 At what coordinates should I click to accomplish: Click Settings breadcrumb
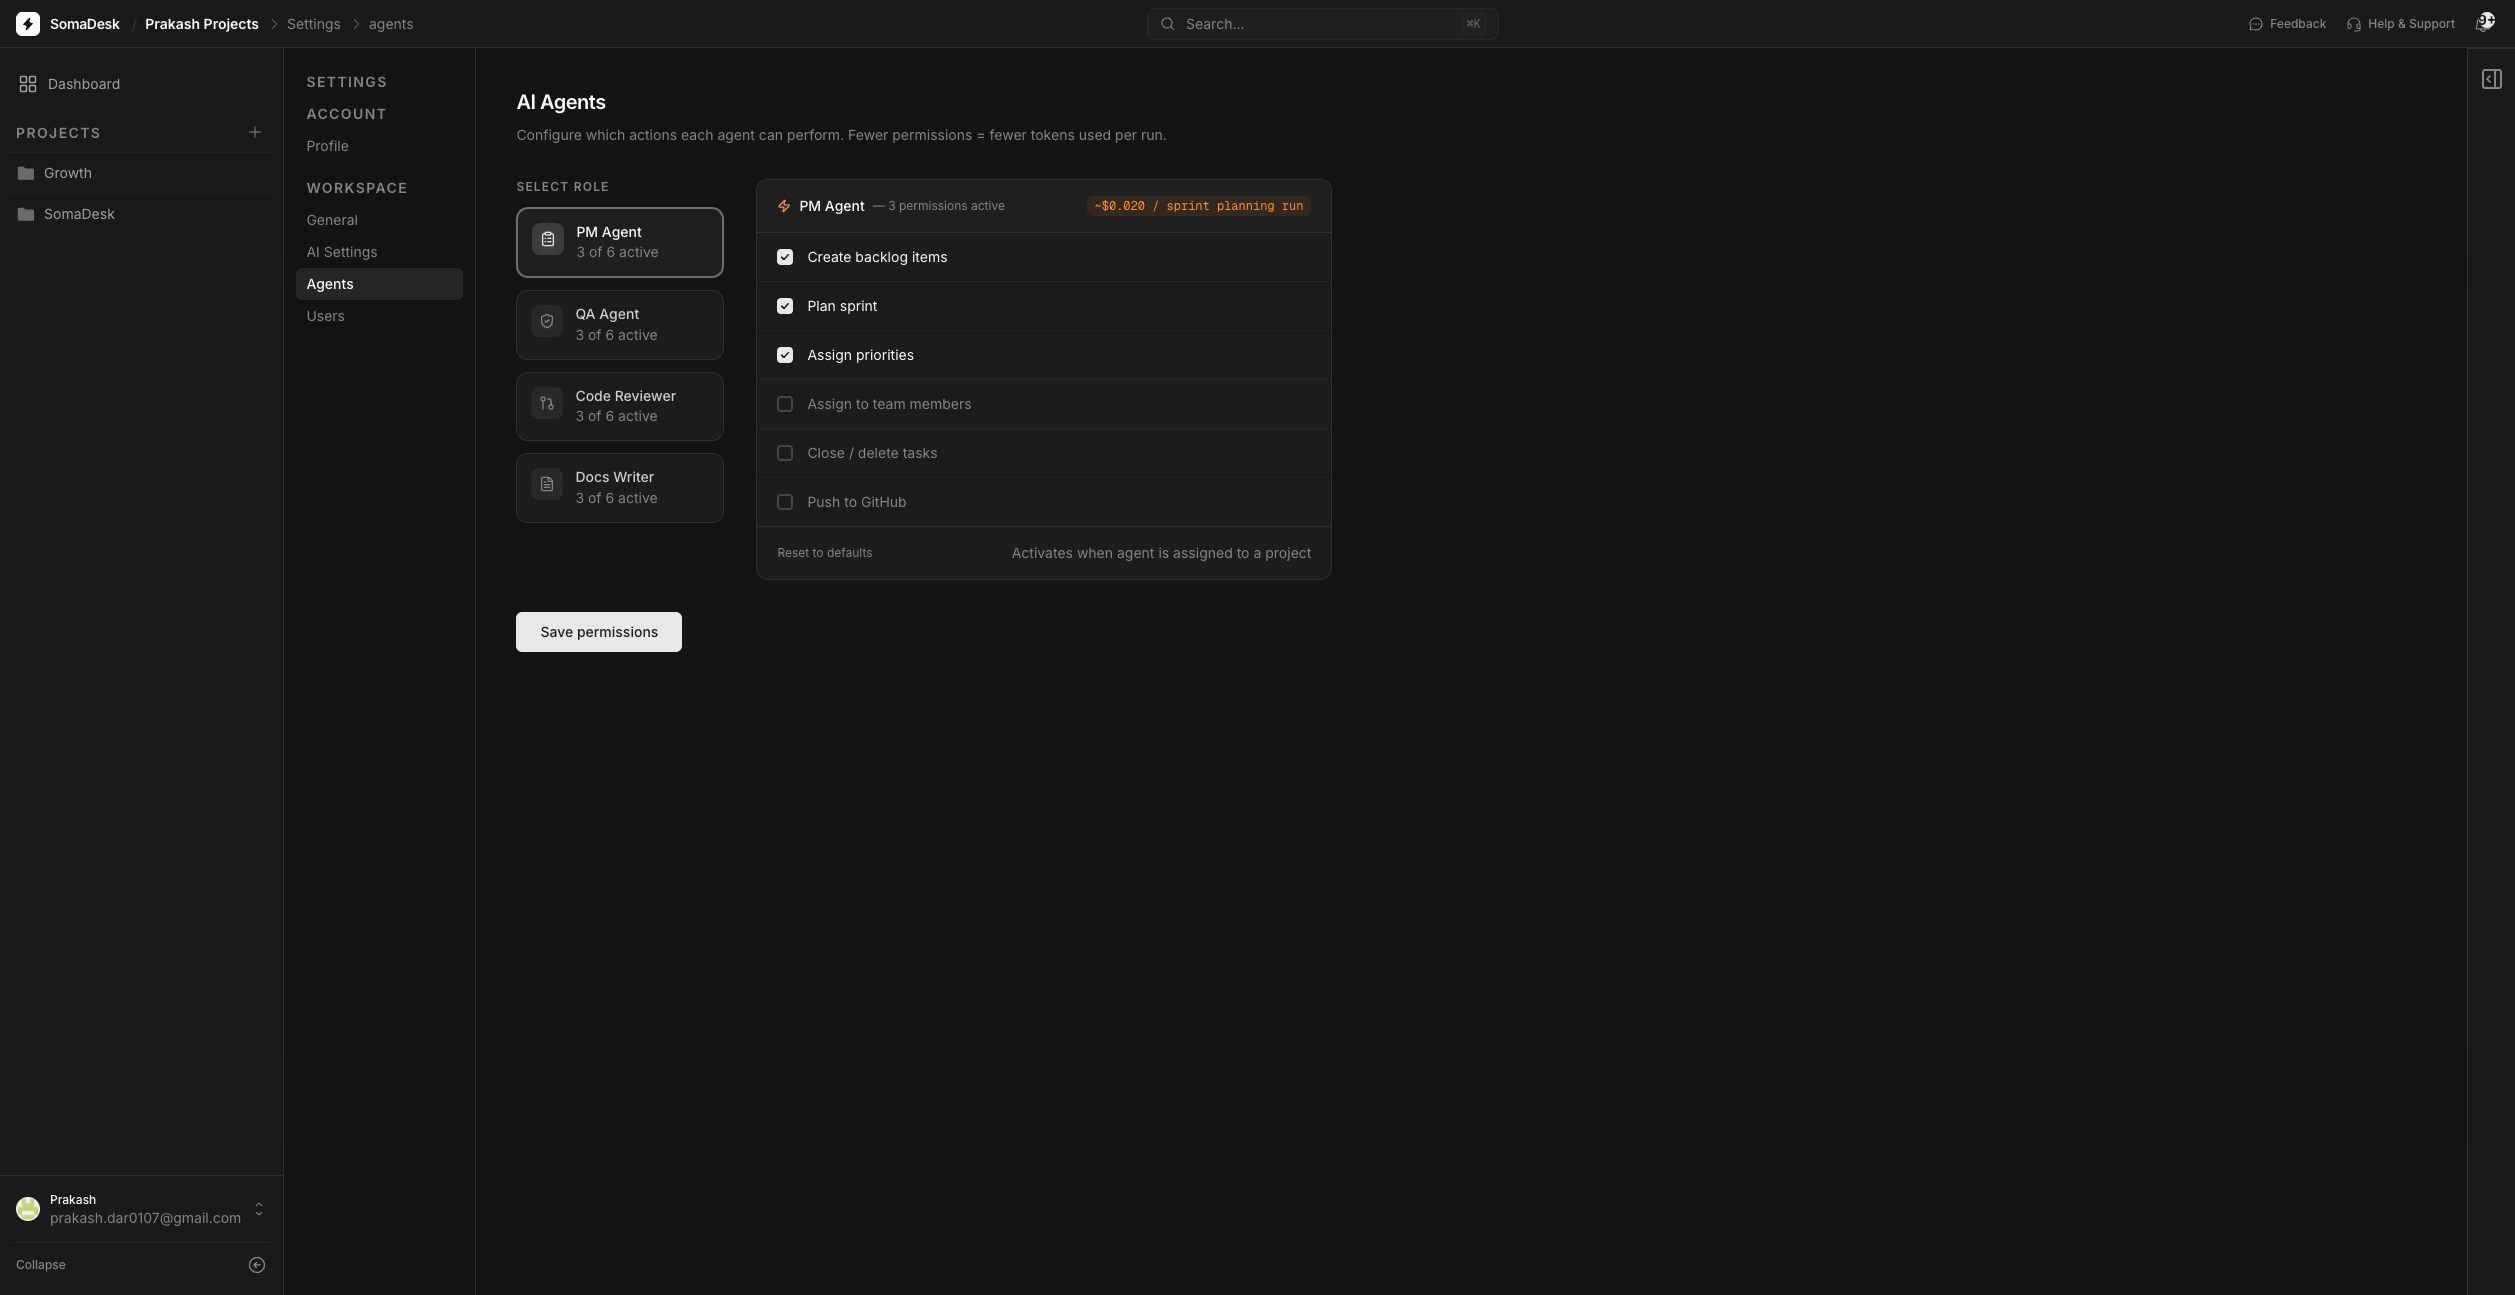(x=314, y=24)
